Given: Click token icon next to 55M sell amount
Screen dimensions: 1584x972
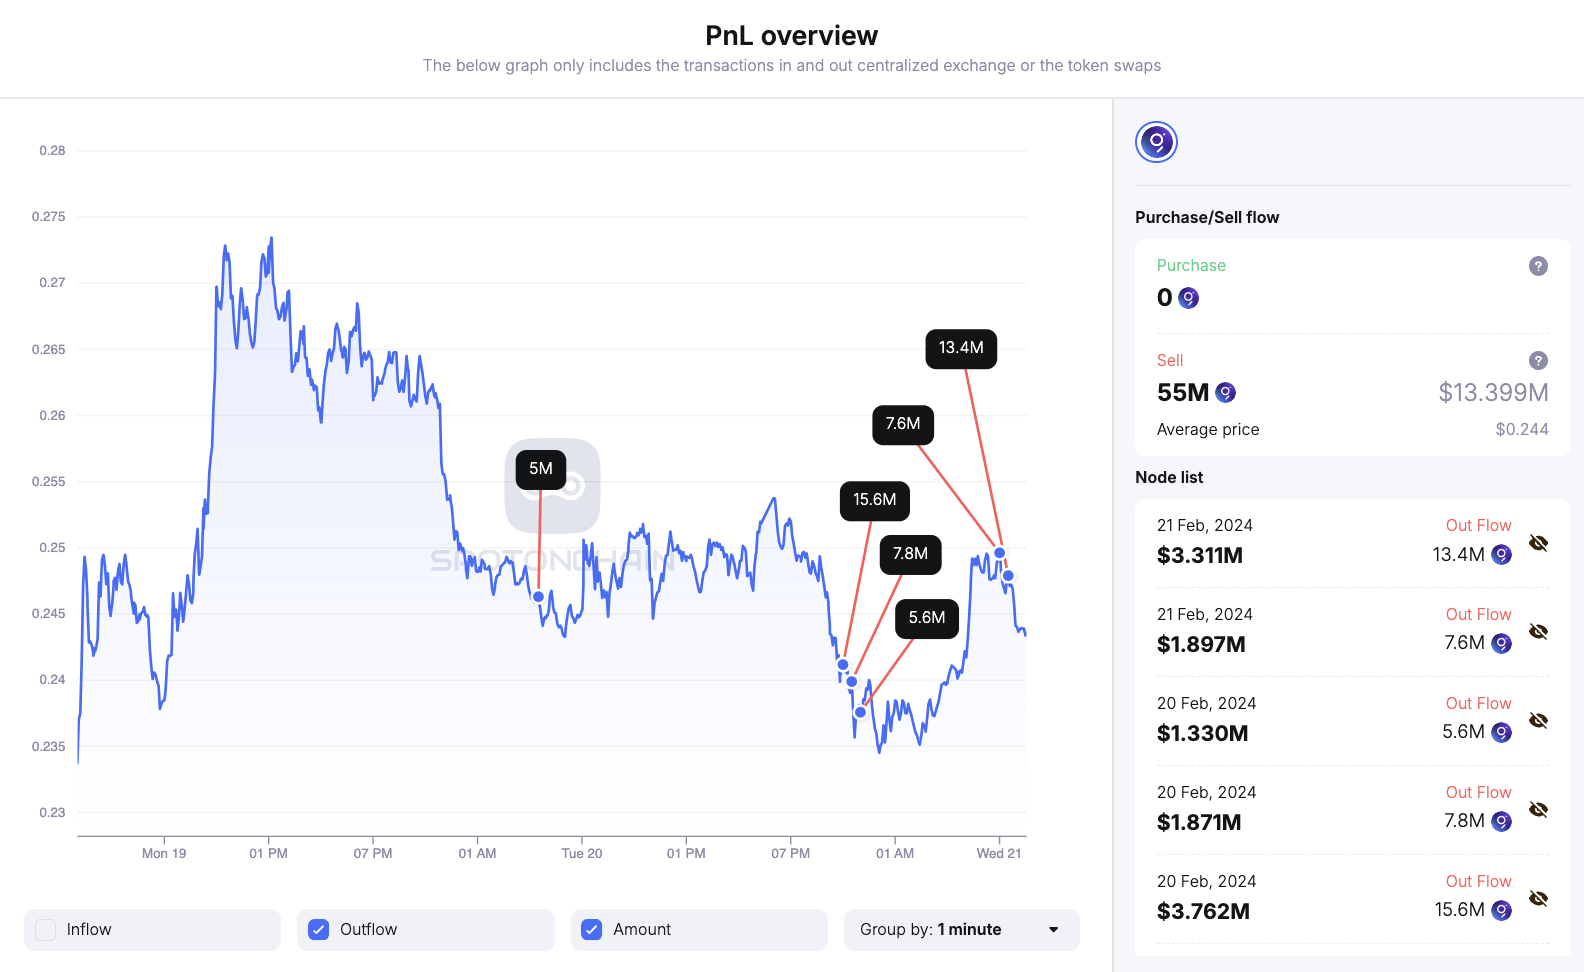Looking at the screenshot, I should coord(1225,393).
